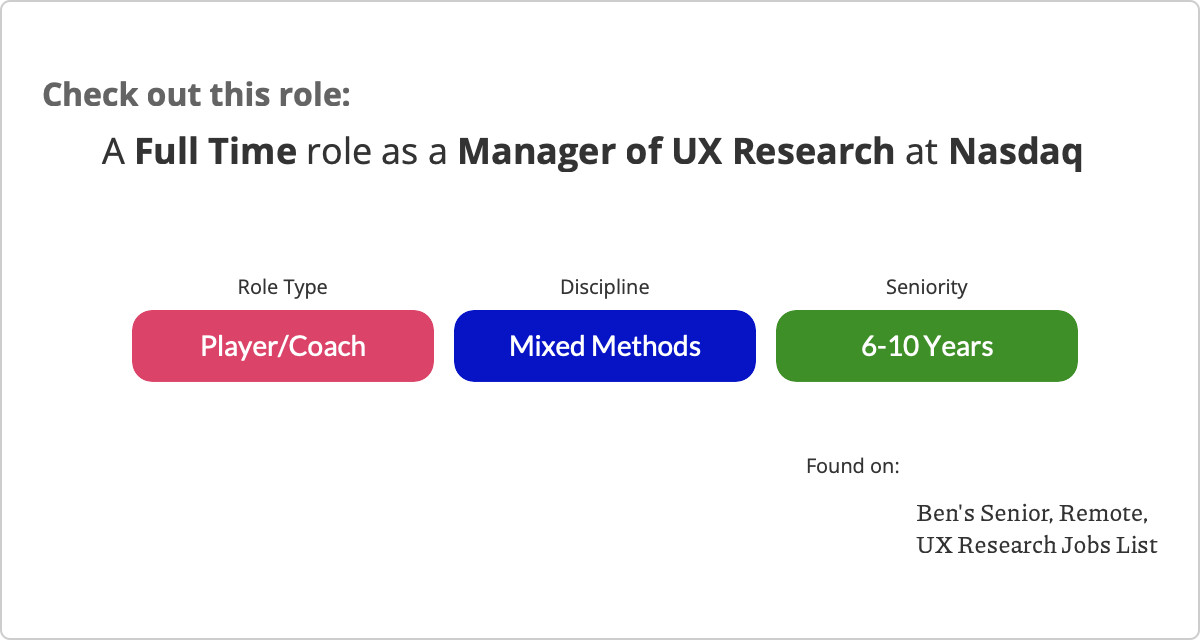The height and width of the screenshot is (640, 1200).
Task: Click the green 6-10 Years badge
Action: (927, 346)
